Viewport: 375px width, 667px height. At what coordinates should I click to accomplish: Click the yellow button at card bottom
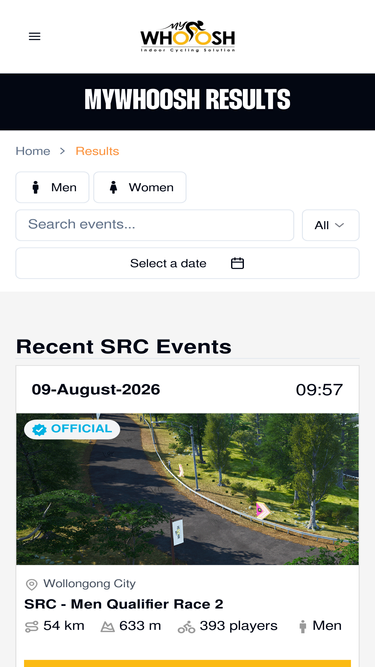188,663
